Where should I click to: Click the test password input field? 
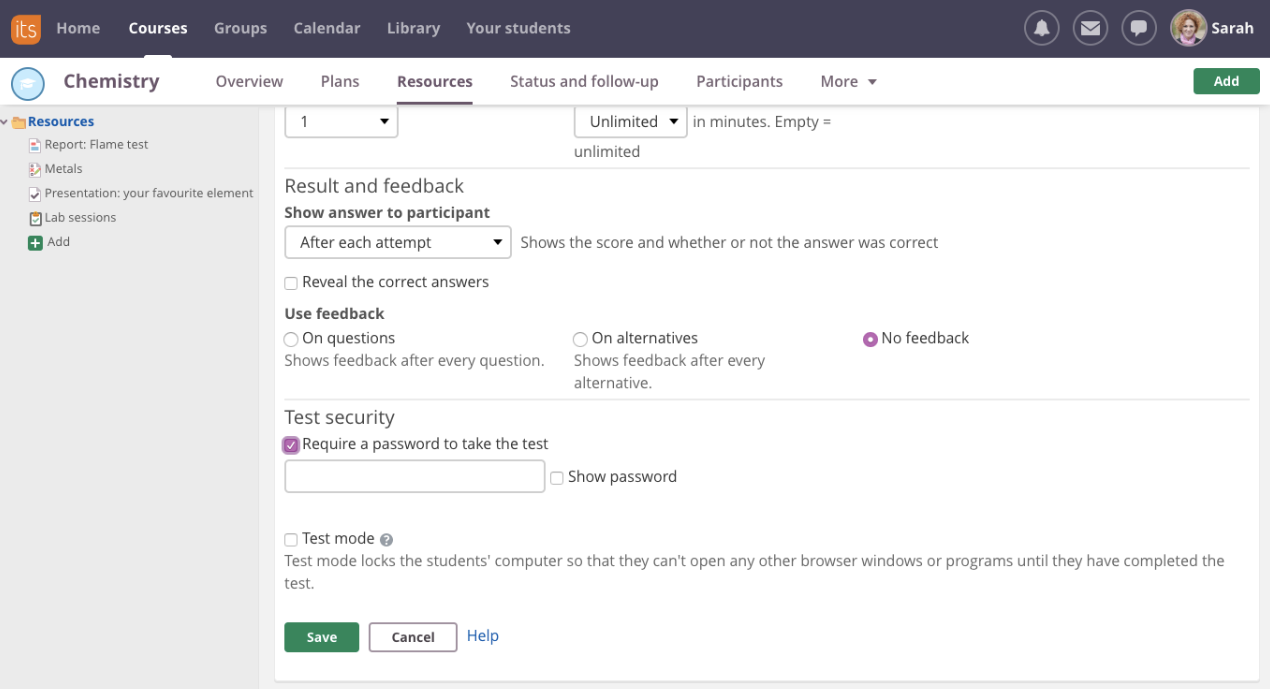[x=414, y=477]
